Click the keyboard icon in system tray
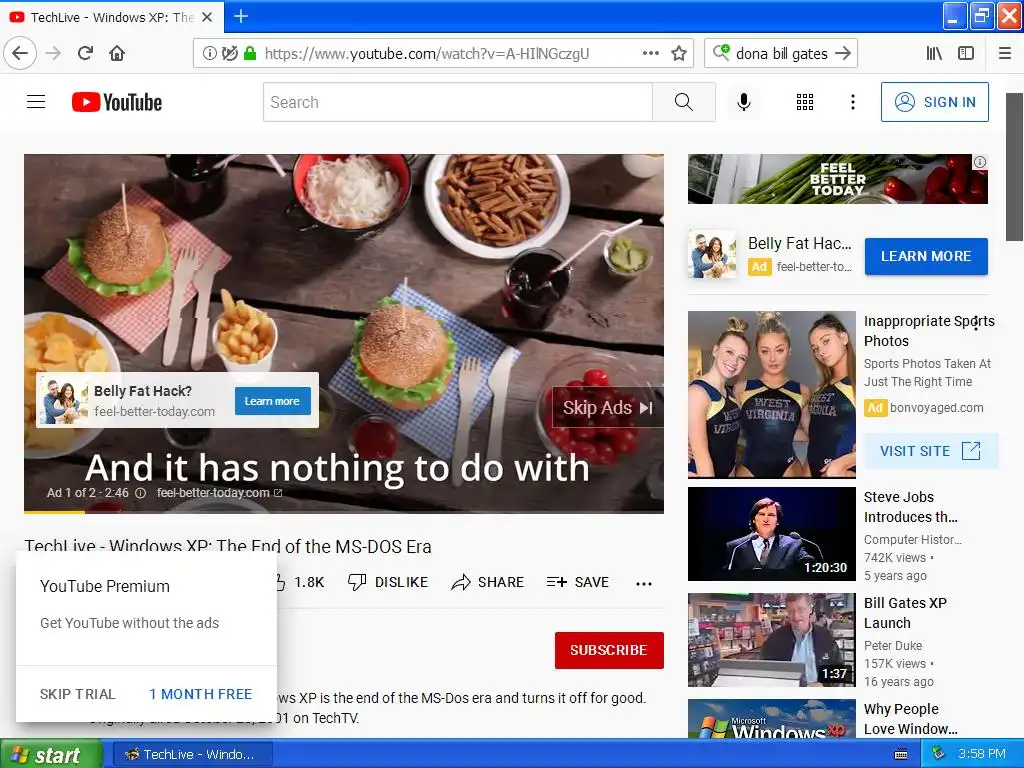The width and height of the screenshot is (1024, 768). coord(901,754)
